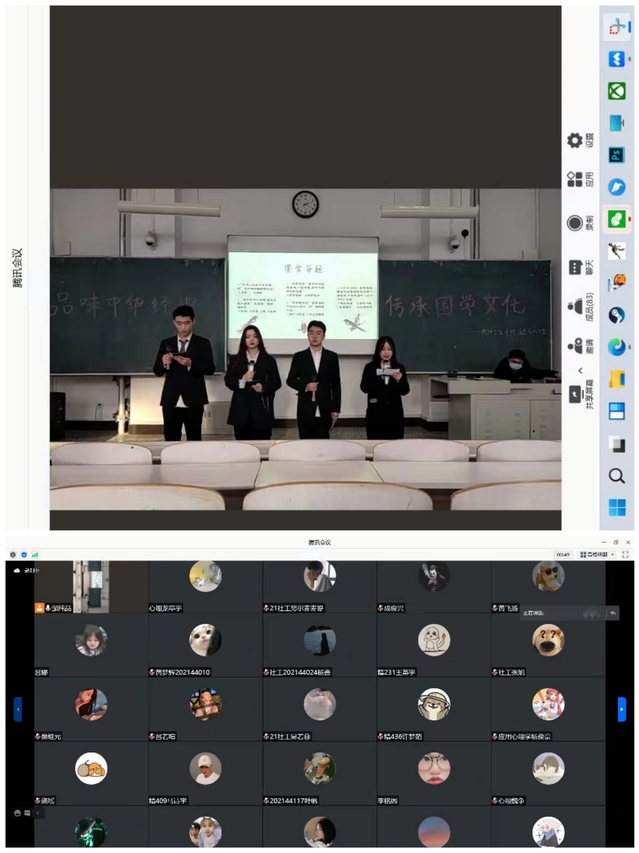Open the 应用 apps icon
639x853 pixels.
tap(575, 180)
